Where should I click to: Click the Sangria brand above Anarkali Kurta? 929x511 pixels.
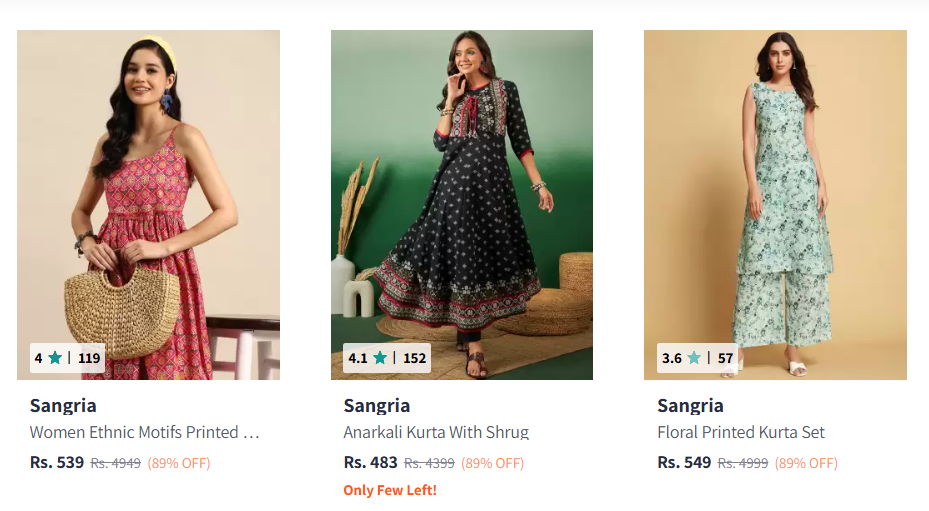click(377, 406)
